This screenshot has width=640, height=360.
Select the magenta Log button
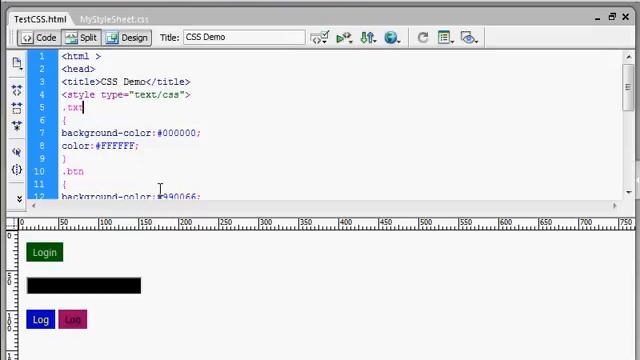[73, 320]
